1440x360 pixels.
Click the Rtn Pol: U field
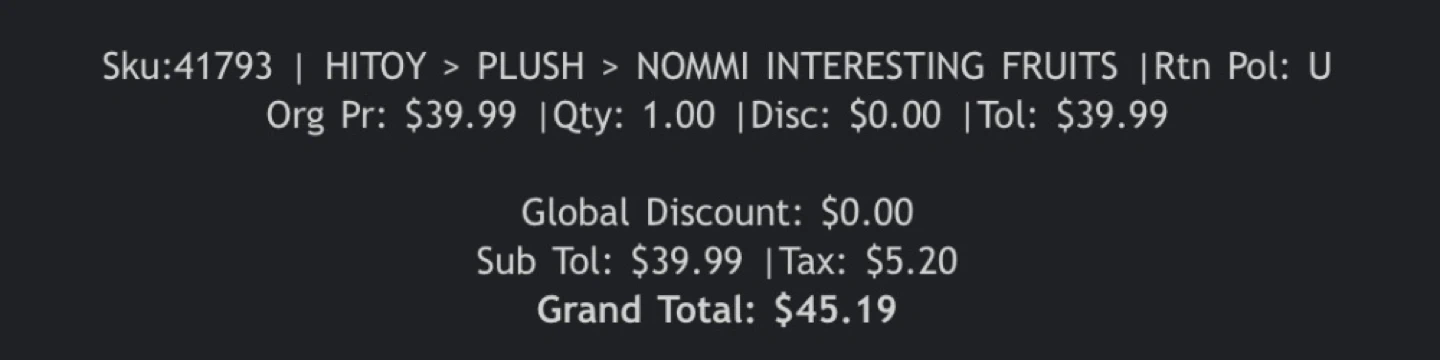point(1243,68)
